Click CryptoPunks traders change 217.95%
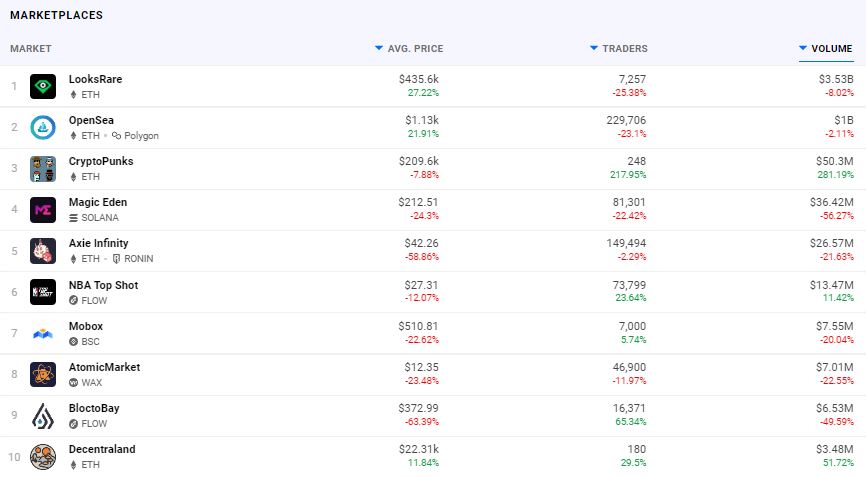The image size is (866, 477). [x=628, y=174]
